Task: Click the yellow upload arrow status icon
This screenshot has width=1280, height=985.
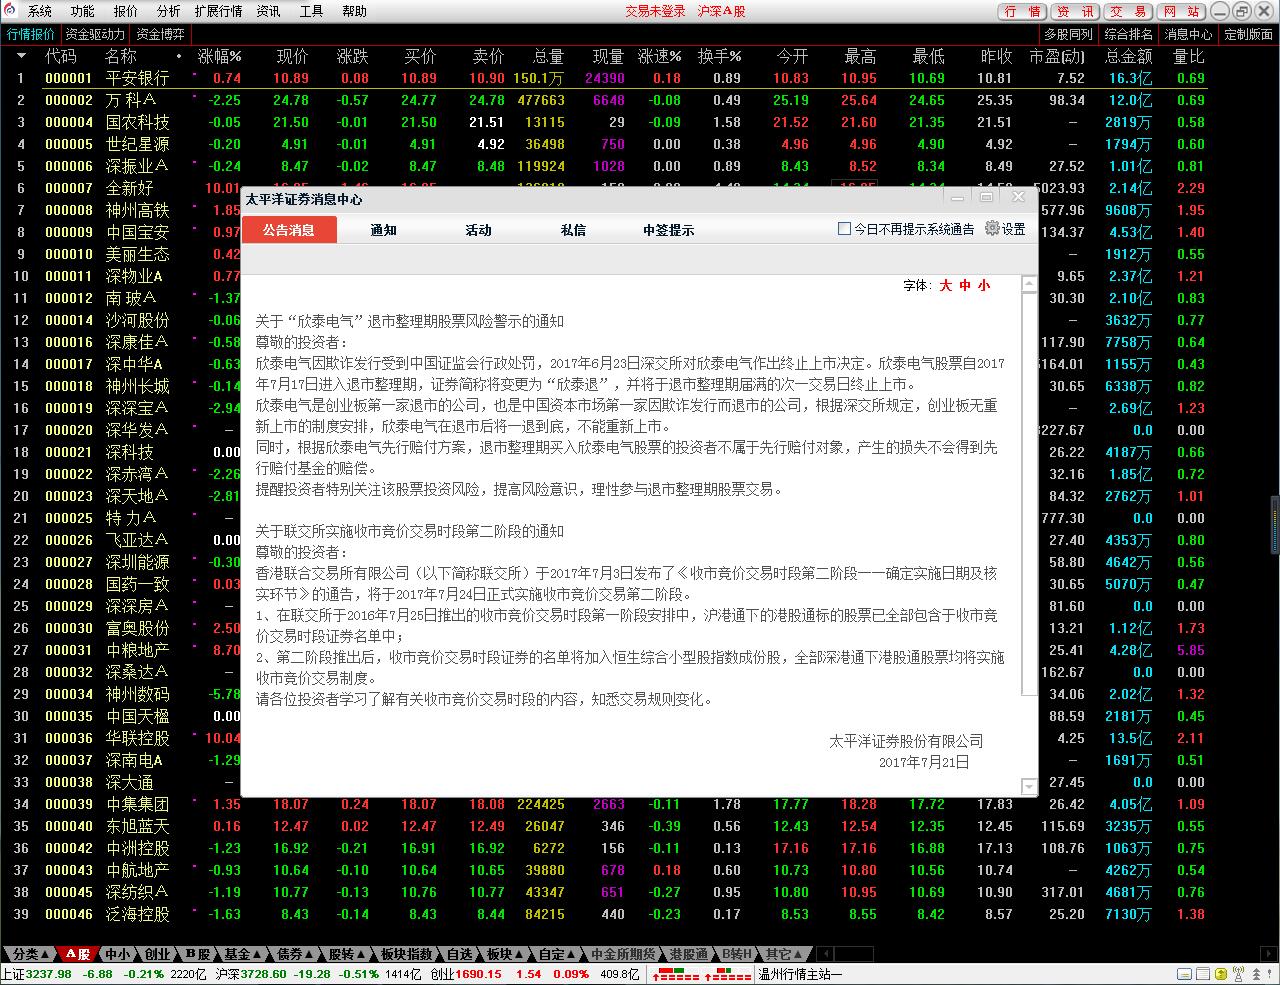Action: (x=1221, y=974)
